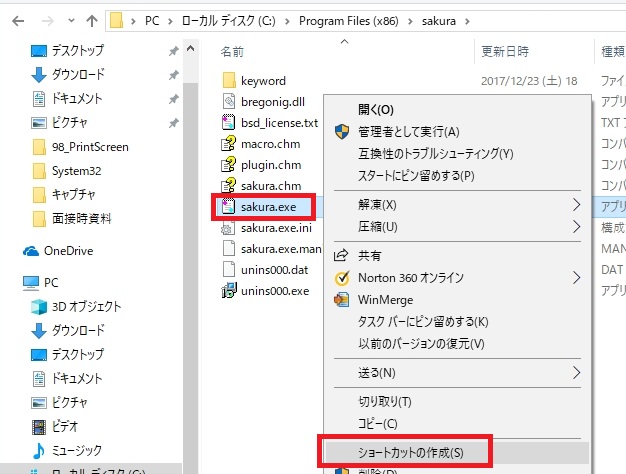This screenshot has width=626, height=474.
Task: Go forward with the forward arrow
Action: click(x=48, y=21)
